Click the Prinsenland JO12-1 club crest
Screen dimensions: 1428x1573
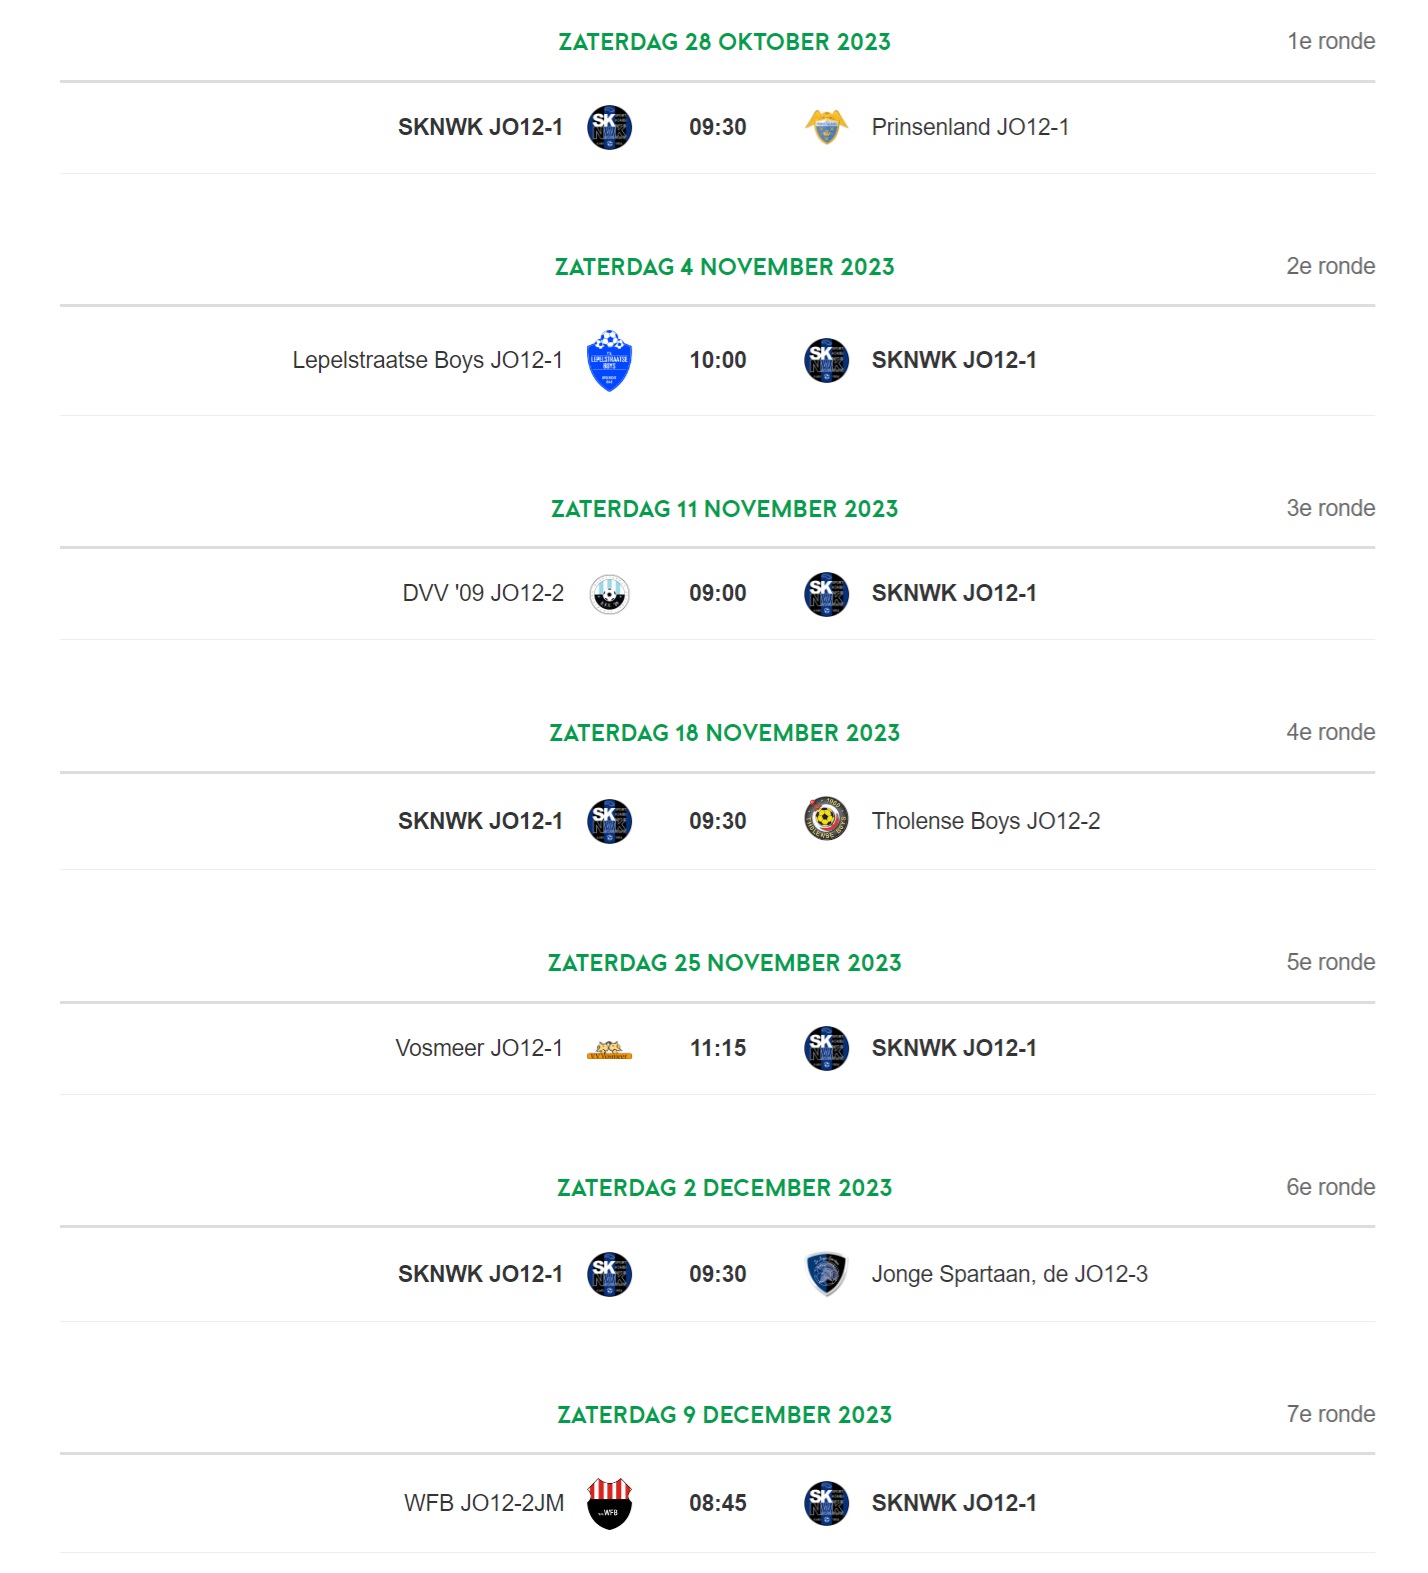coord(826,127)
